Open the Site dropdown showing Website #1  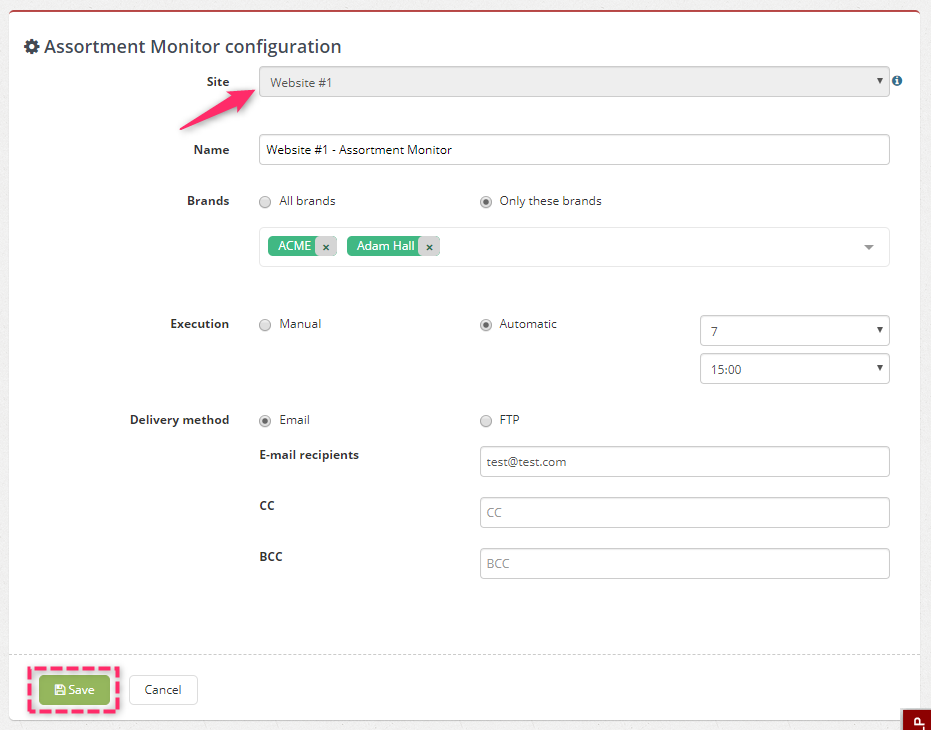[574, 82]
